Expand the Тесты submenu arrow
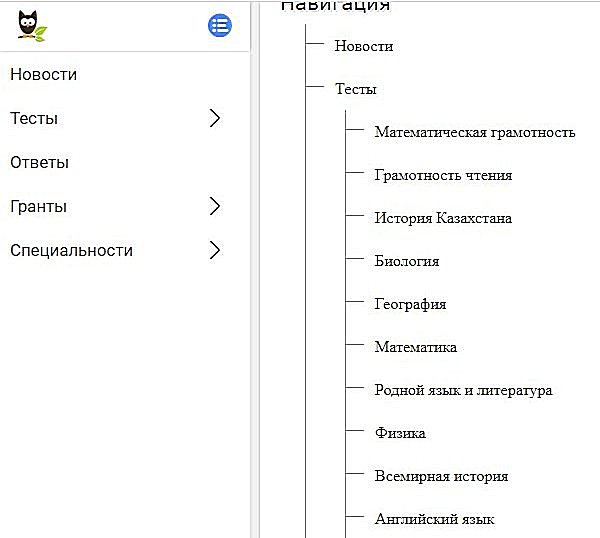Image resolution: width=600 pixels, height=538 pixels. tap(214, 118)
